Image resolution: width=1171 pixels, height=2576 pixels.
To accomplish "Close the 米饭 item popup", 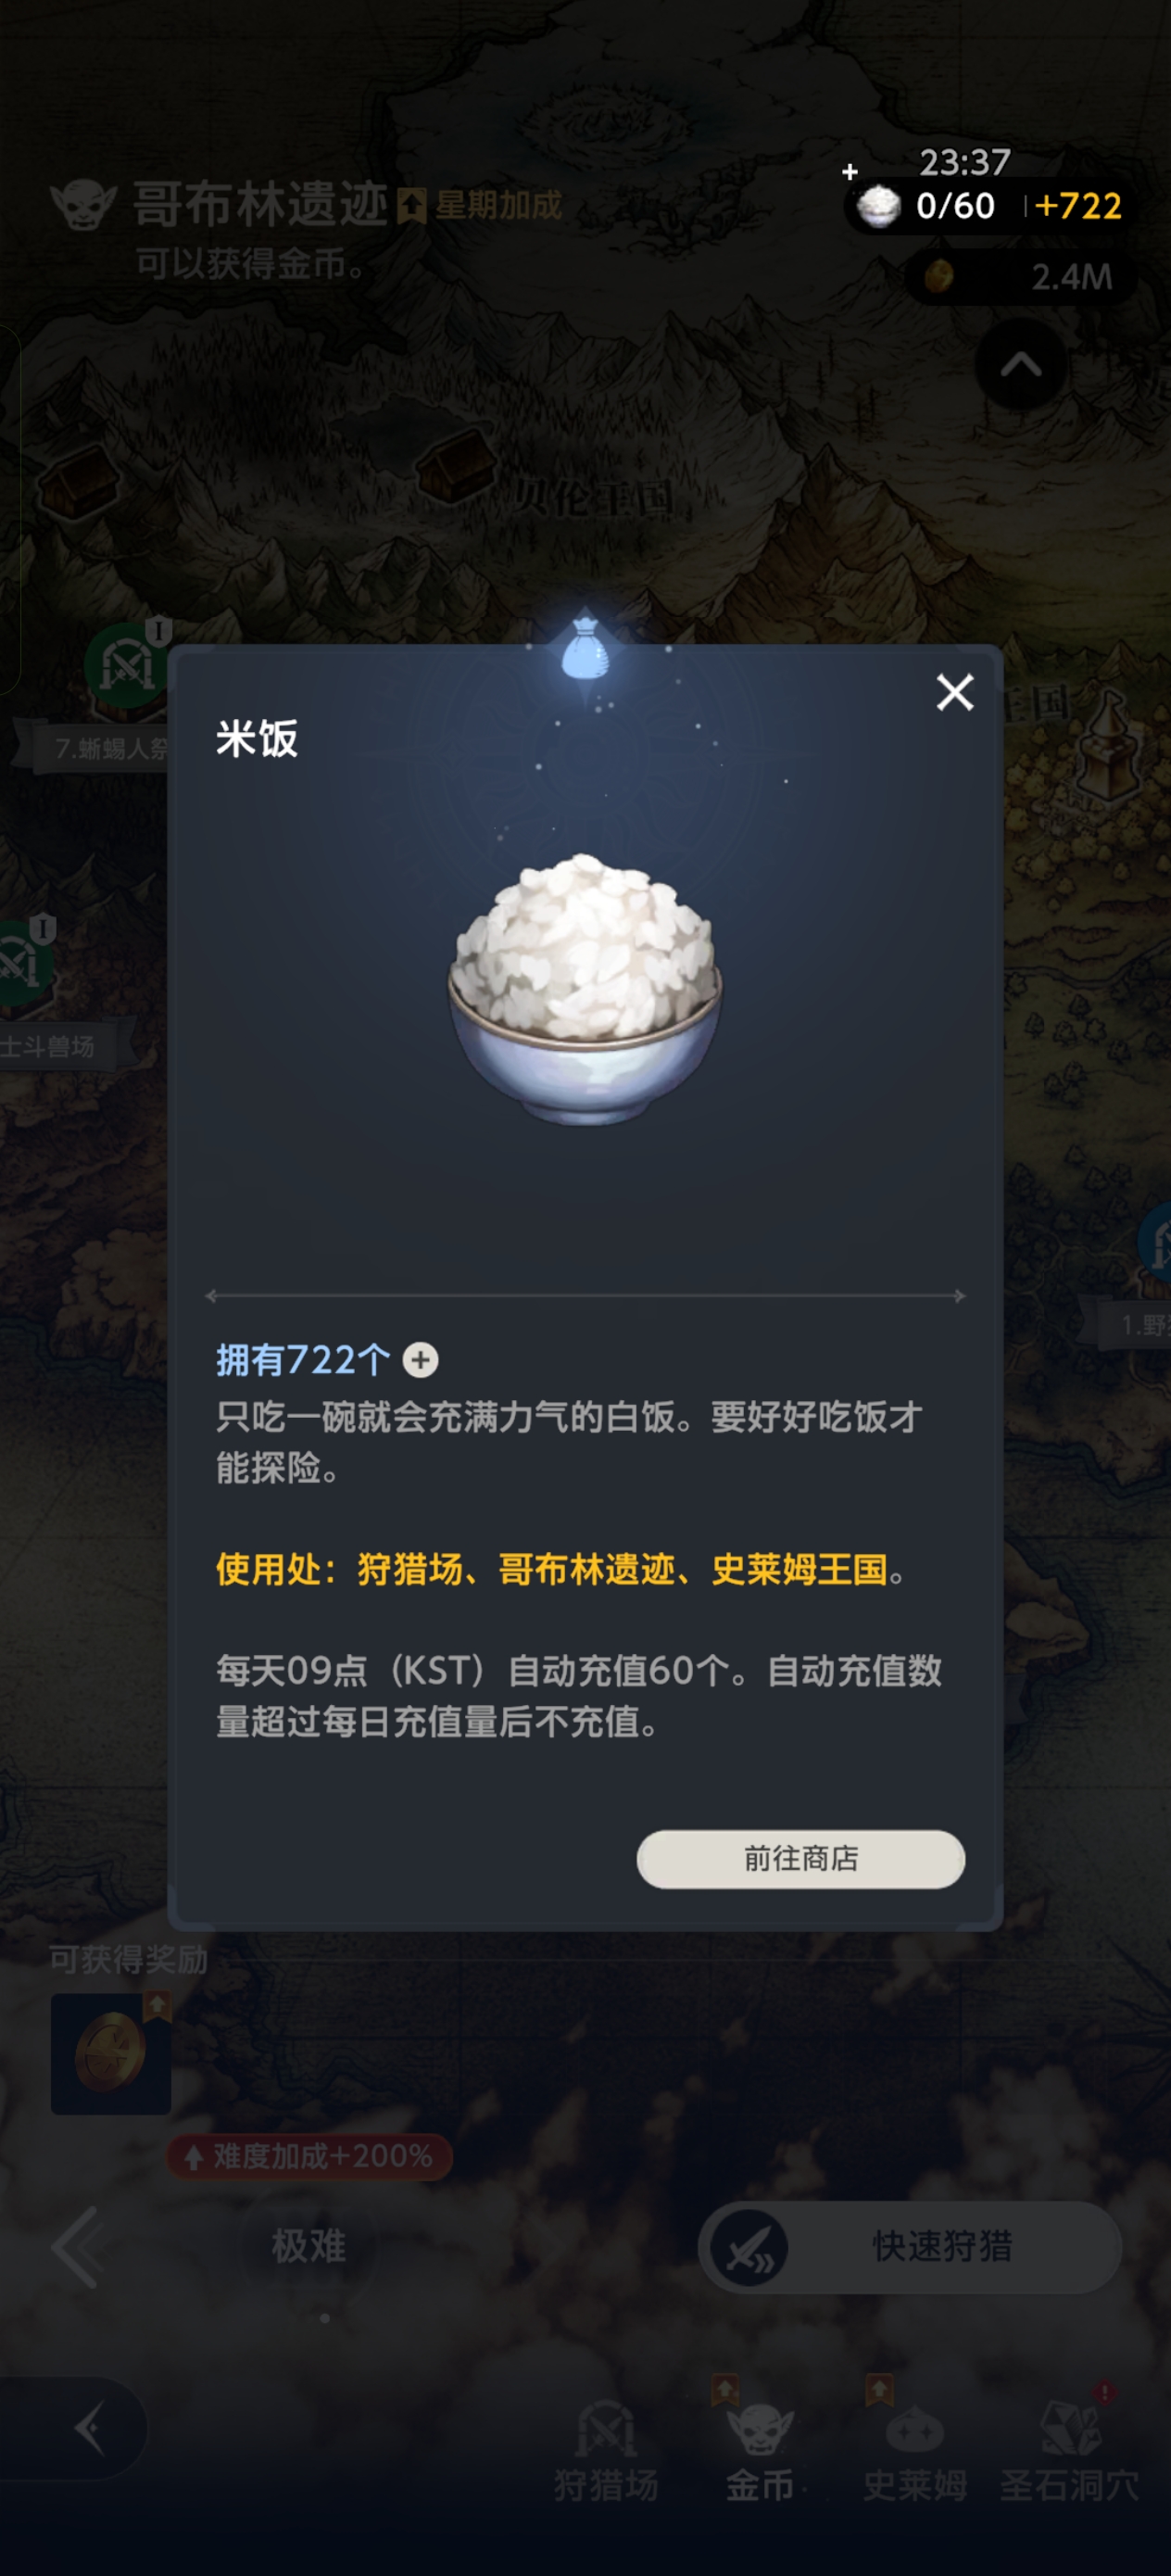I will 954,692.
